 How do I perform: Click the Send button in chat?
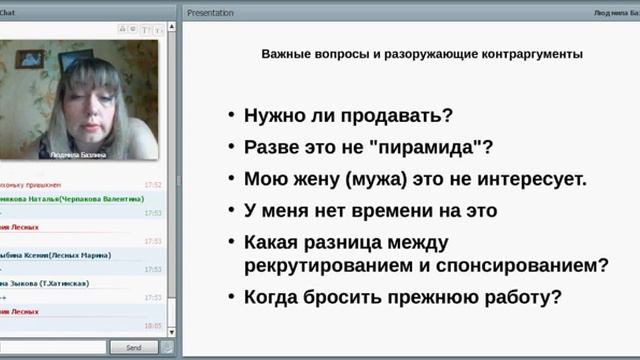pyautogui.click(x=134, y=347)
